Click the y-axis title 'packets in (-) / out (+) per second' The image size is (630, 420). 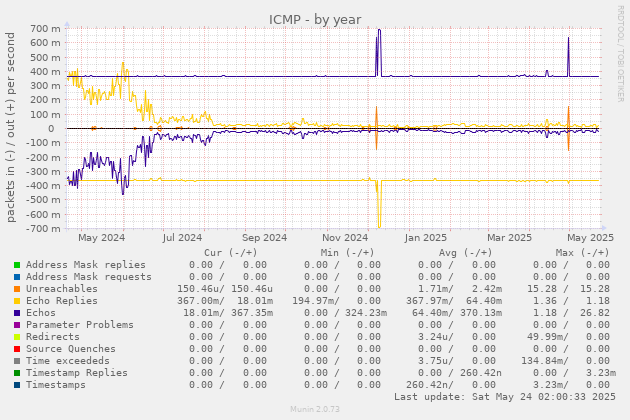click(x=10, y=127)
